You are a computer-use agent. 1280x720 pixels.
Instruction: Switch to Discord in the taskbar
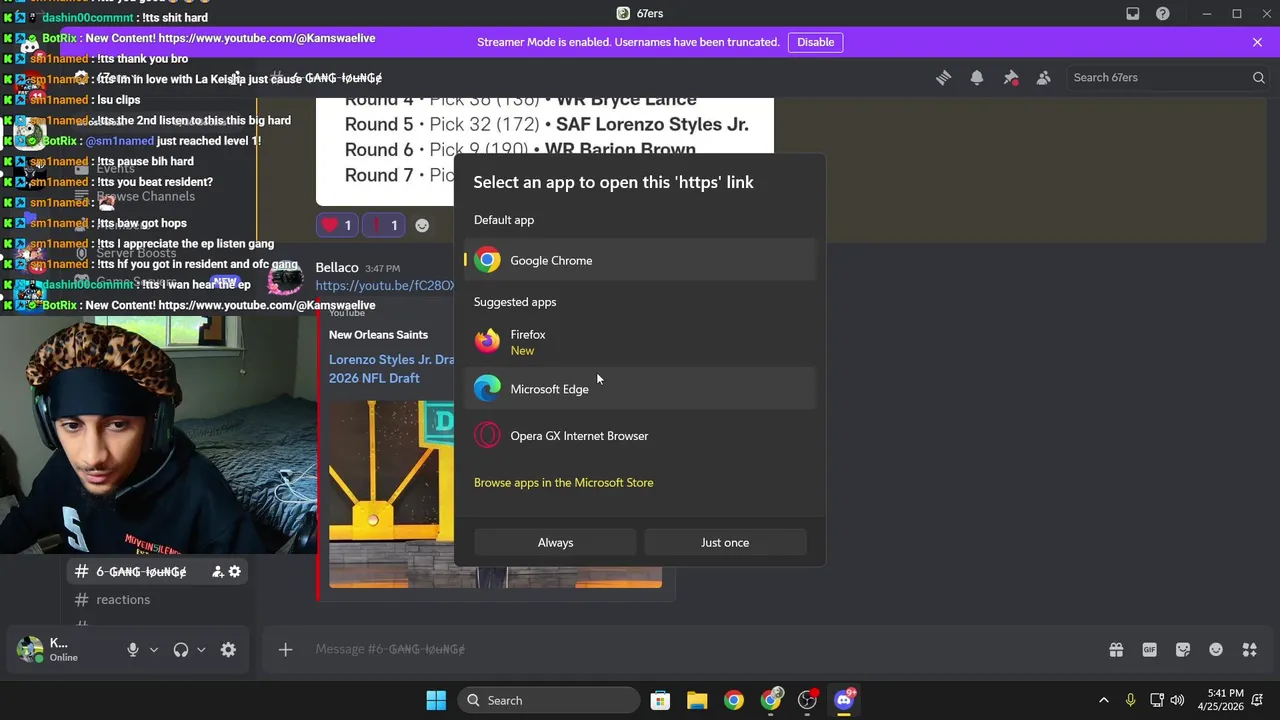pos(844,700)
